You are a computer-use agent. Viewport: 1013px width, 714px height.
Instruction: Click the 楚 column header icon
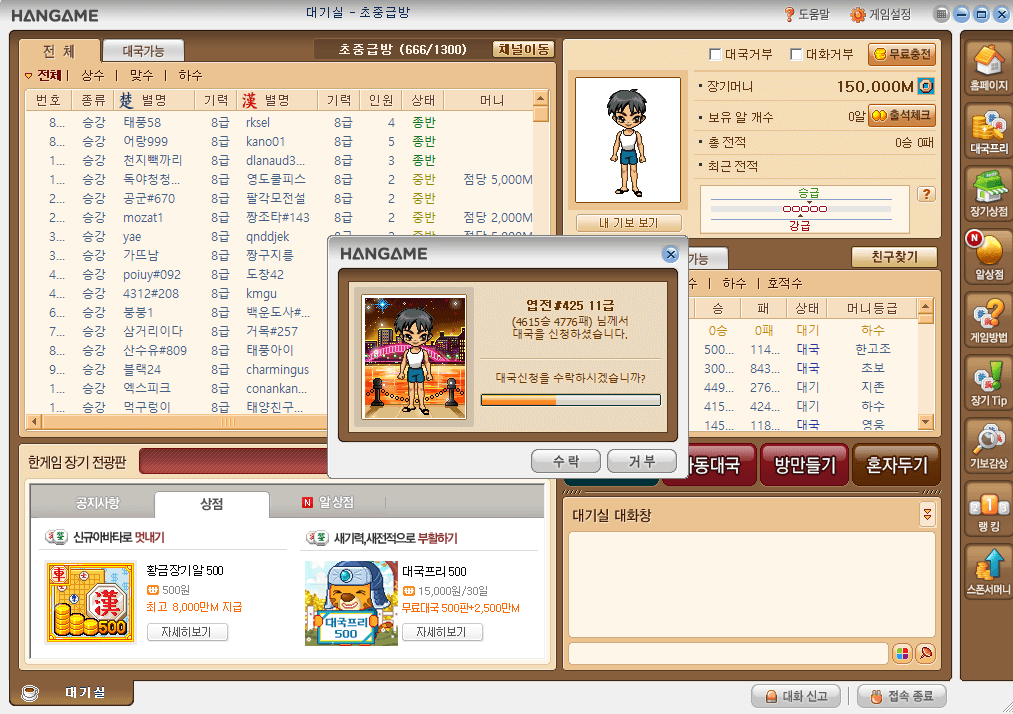pyautogui.click(x=126, y=100)
